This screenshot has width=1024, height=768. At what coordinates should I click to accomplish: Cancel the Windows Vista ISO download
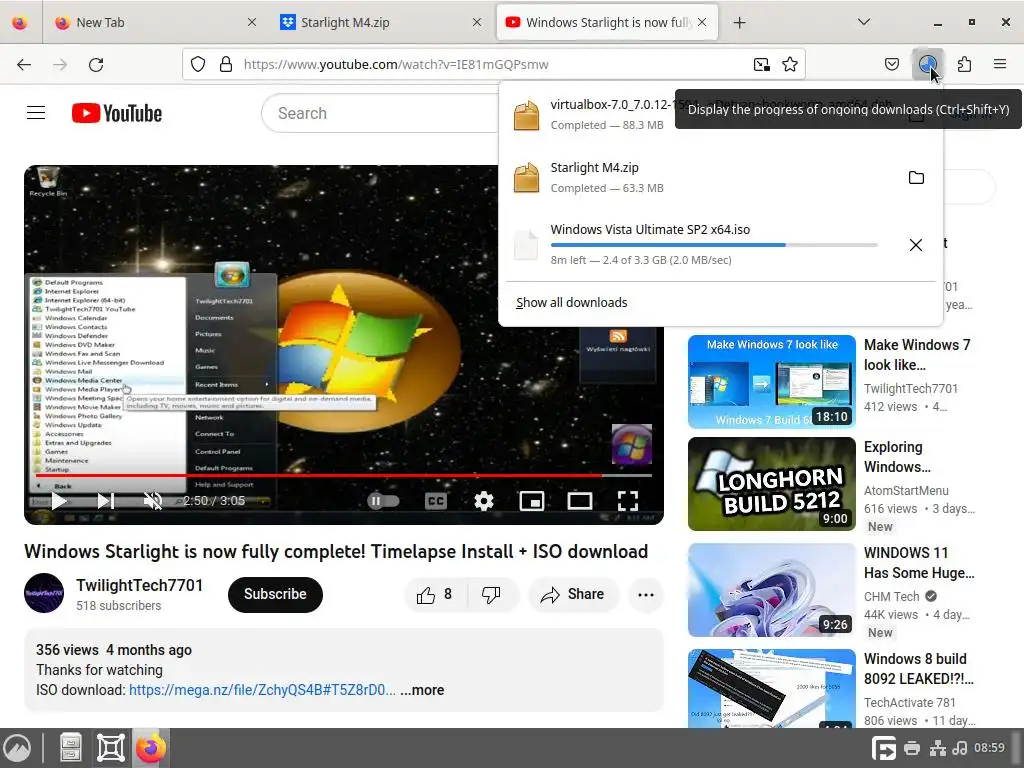(916, 245)
